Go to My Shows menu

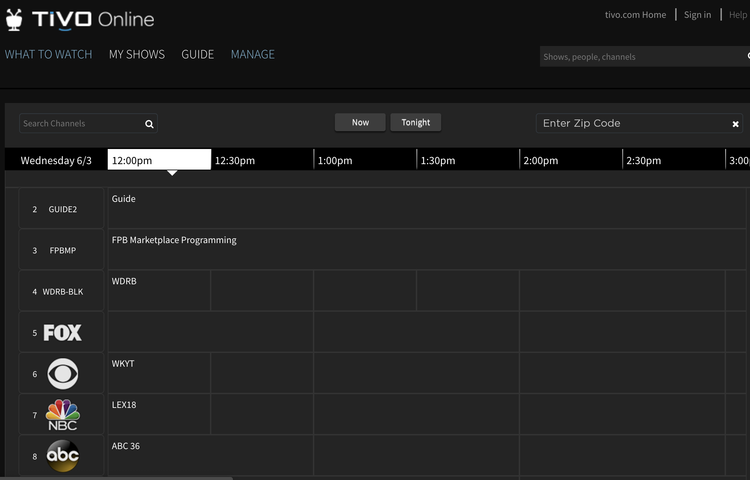pos(137,54)
